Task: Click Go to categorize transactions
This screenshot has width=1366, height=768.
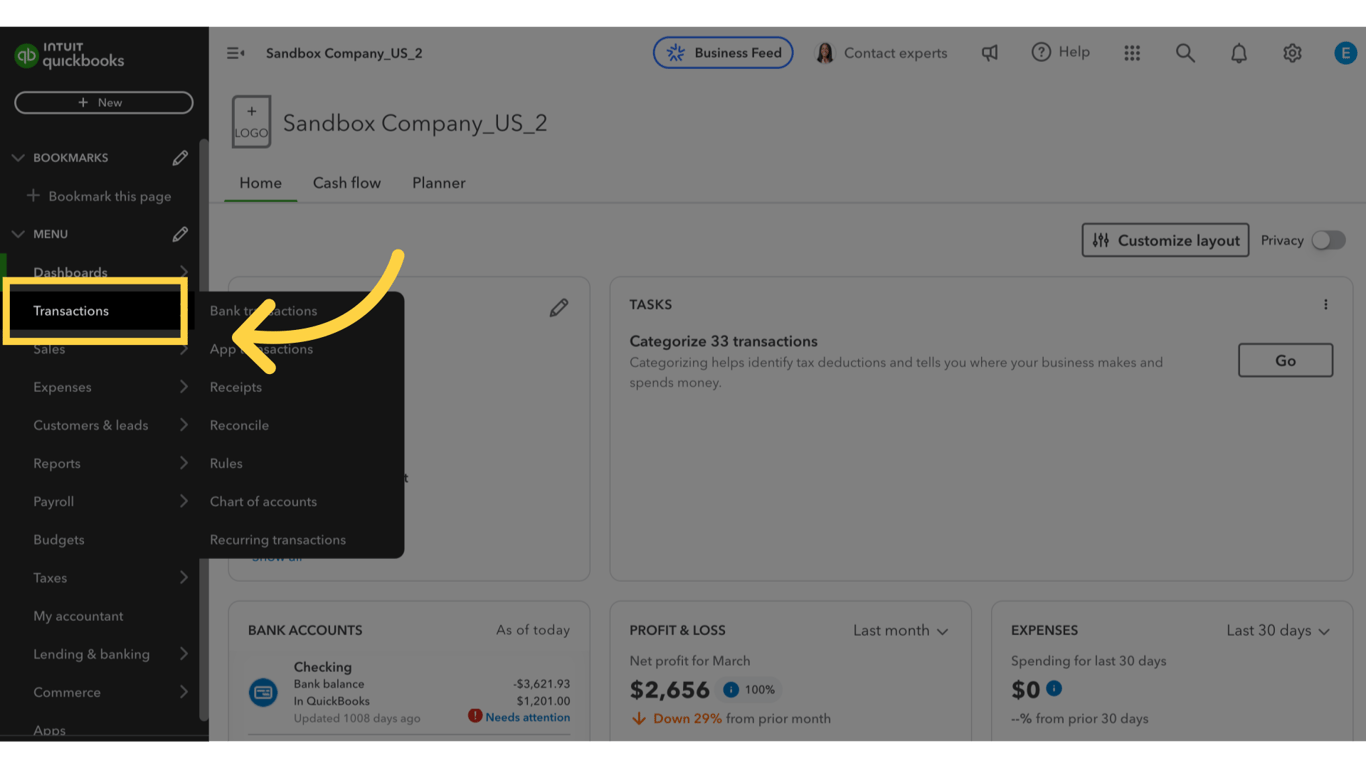Action: pos(1285,361)
